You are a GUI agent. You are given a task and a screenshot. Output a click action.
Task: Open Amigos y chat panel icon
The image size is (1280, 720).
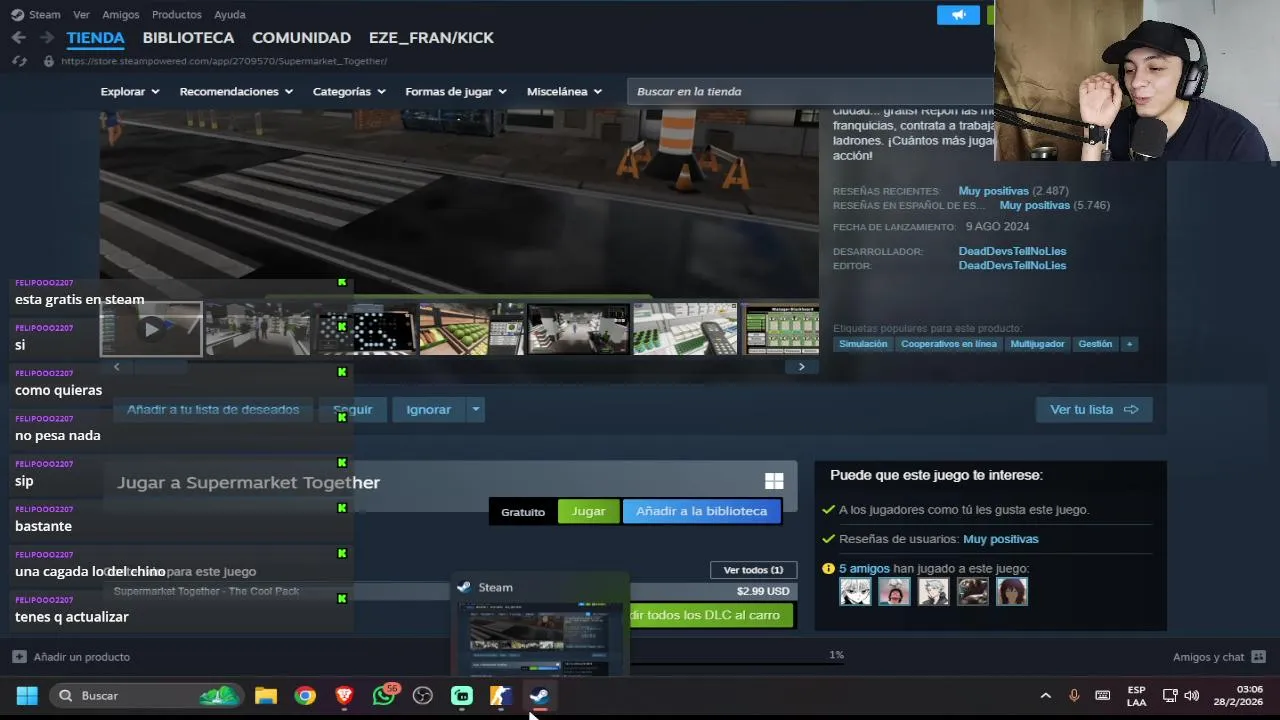(x=1258, y=657)
